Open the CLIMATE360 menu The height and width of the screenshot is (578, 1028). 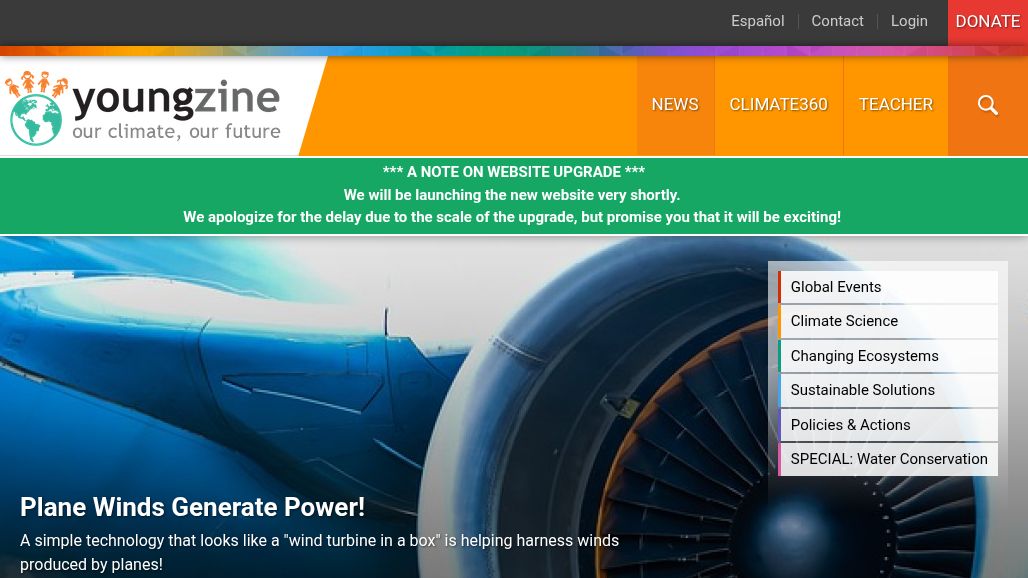(778, 105)
